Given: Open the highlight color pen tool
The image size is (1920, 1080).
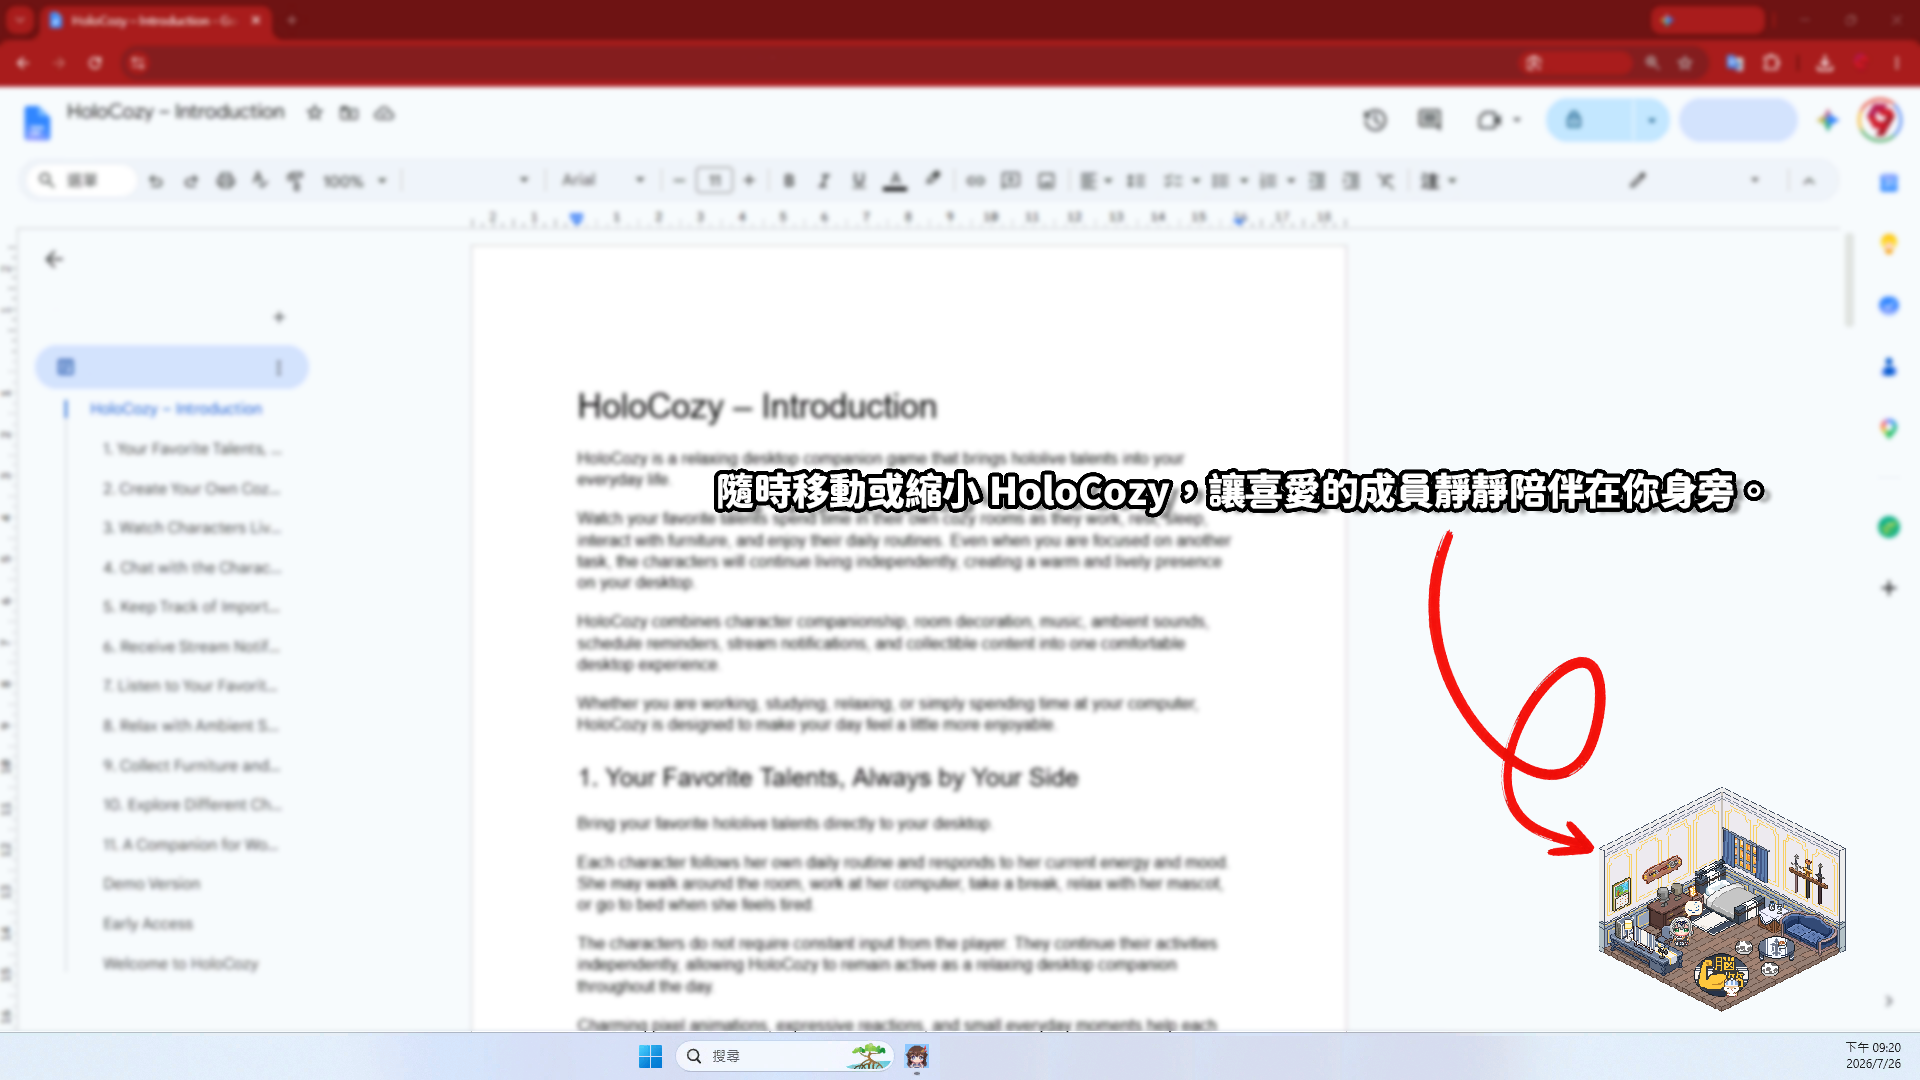Looking at the screenshot, I should 932,180.
